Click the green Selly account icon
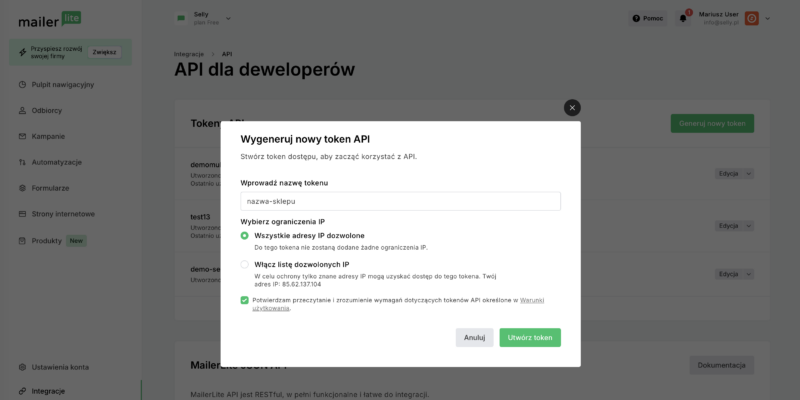Screen dimensions: 800x400 pyautogui.click(x=181, y=18)
